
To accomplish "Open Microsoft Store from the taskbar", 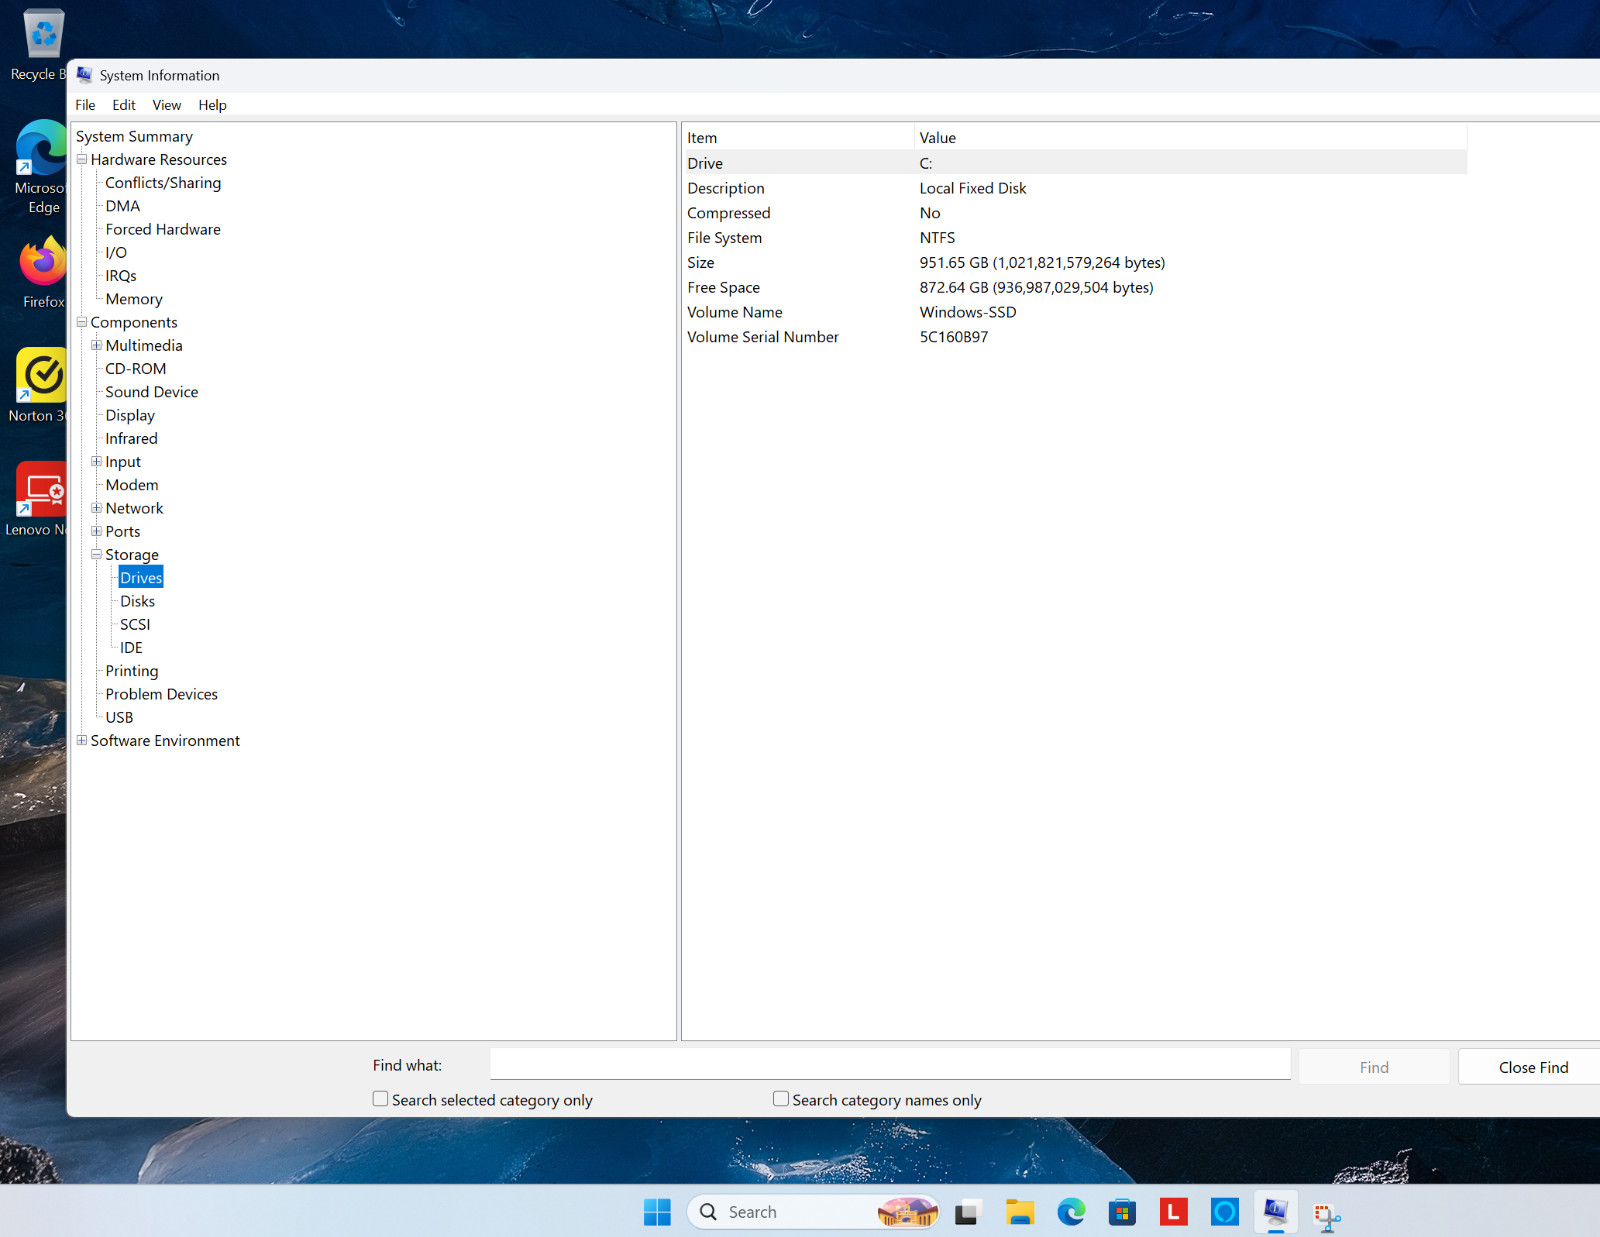I will (1122, 1212).
